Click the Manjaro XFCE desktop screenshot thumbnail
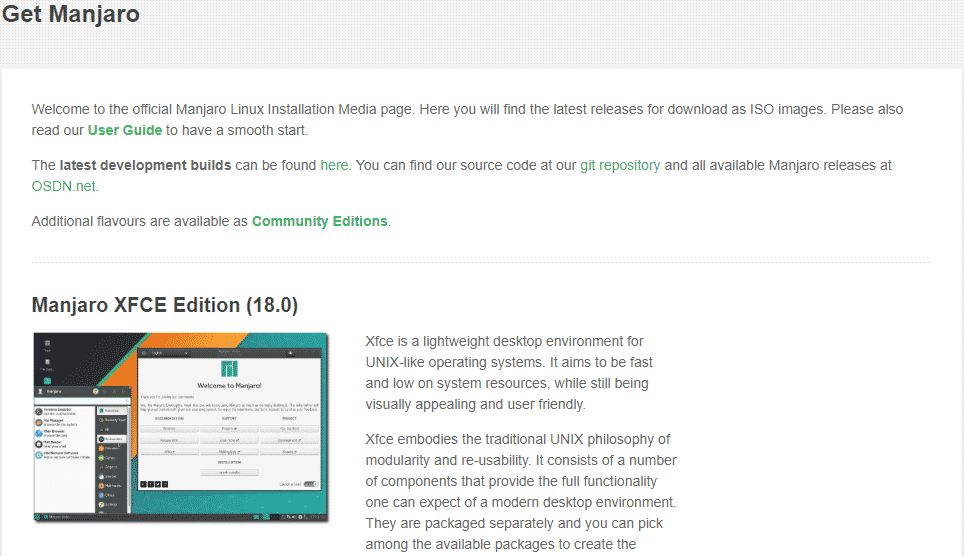 point(181,427)
